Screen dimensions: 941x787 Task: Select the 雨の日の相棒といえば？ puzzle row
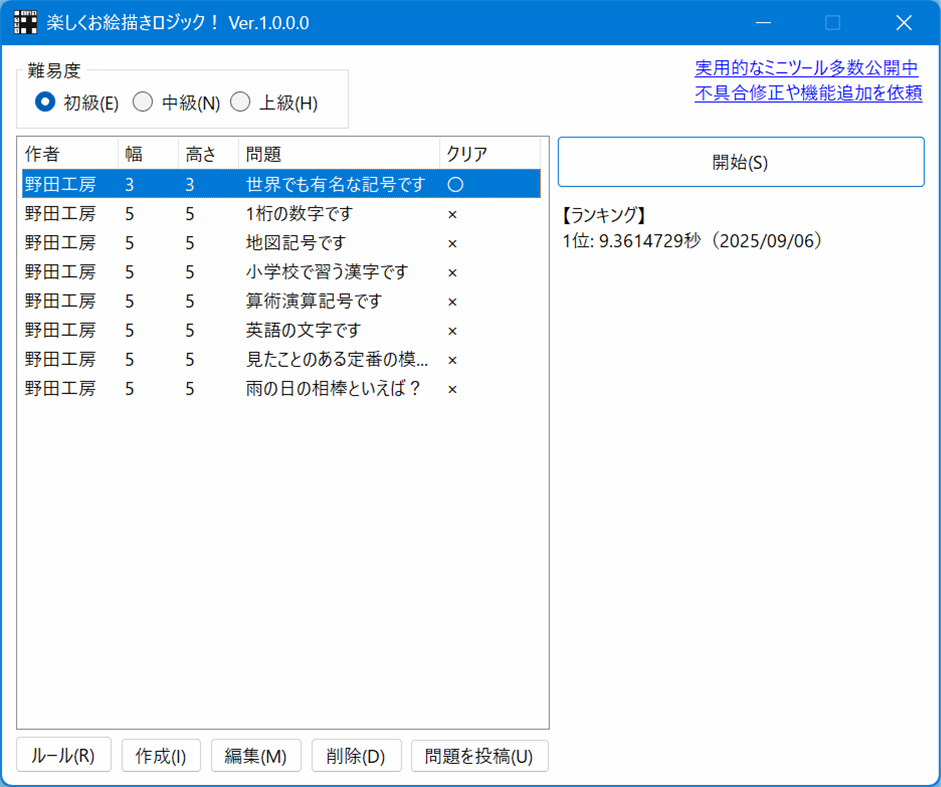281,388
